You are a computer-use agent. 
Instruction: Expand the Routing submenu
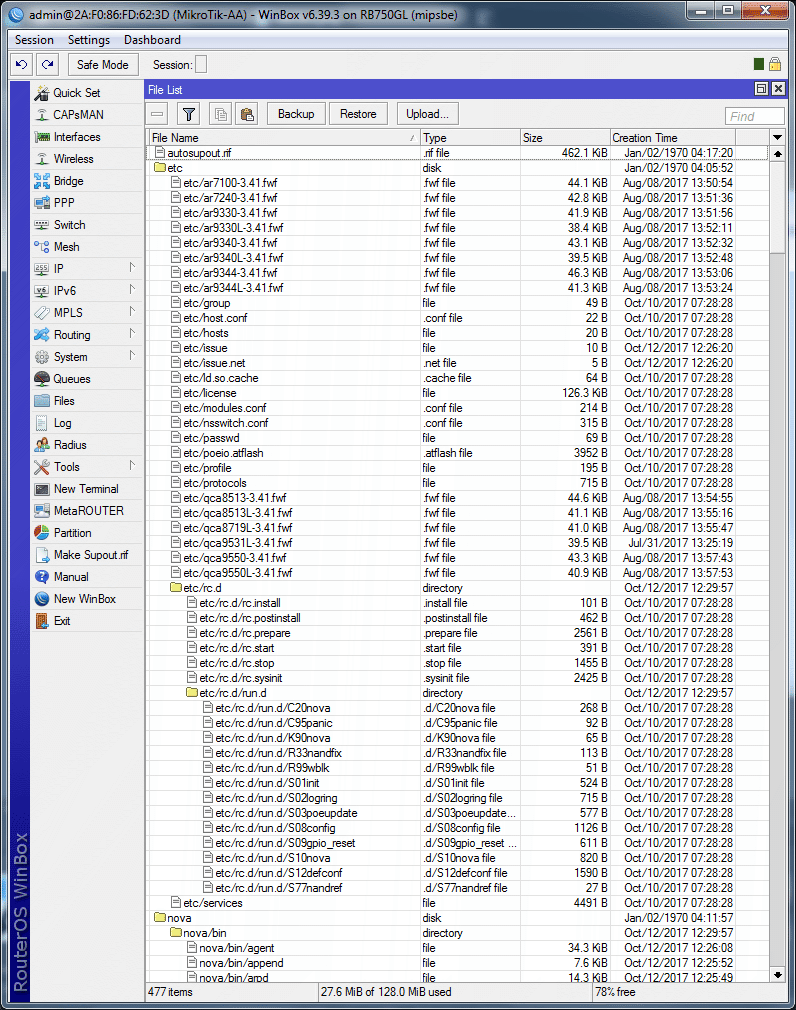(132, 334)
